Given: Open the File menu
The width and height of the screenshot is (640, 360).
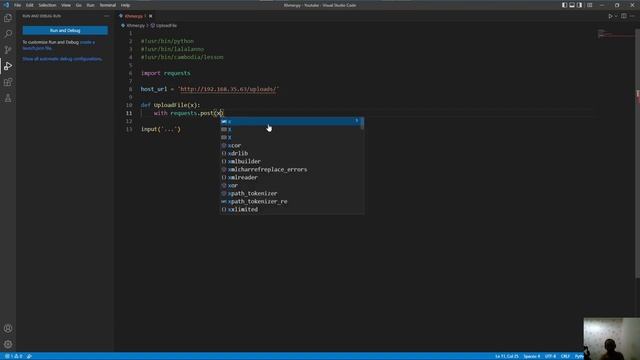Looking at the screenshot, I should [x=18, y=5].
